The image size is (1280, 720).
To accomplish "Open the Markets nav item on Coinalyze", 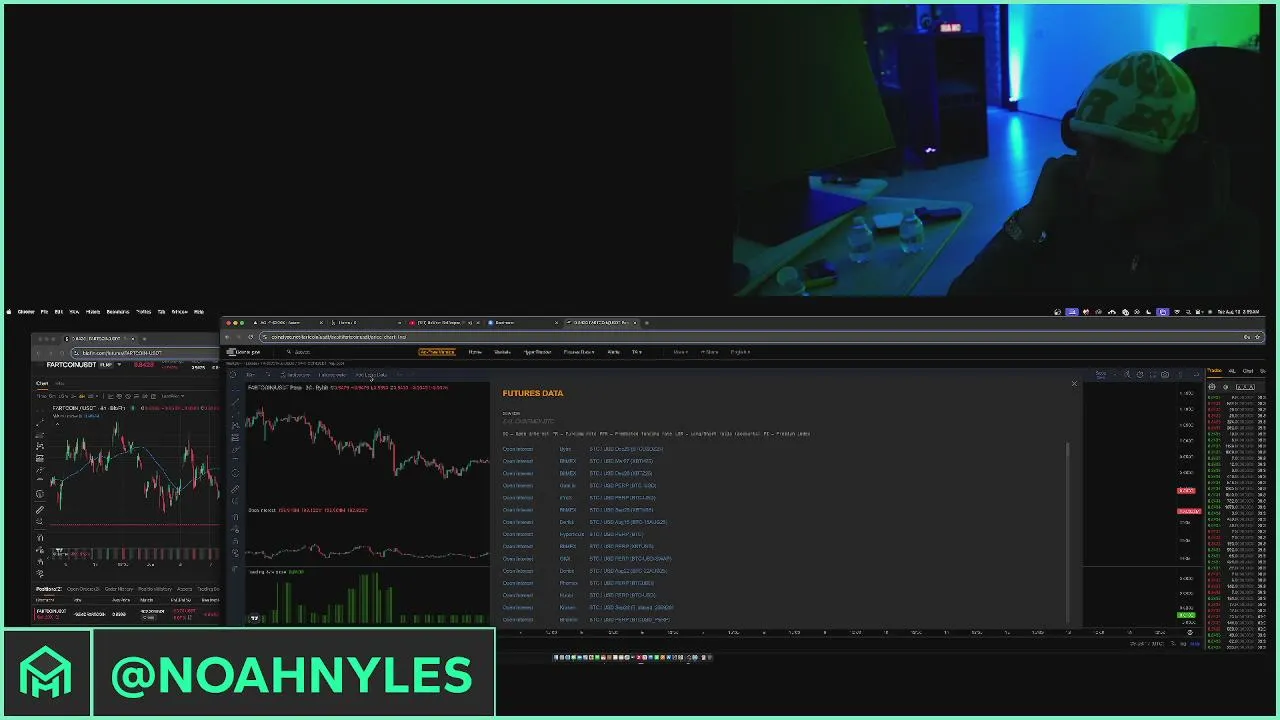I will [x=502, y=352].
